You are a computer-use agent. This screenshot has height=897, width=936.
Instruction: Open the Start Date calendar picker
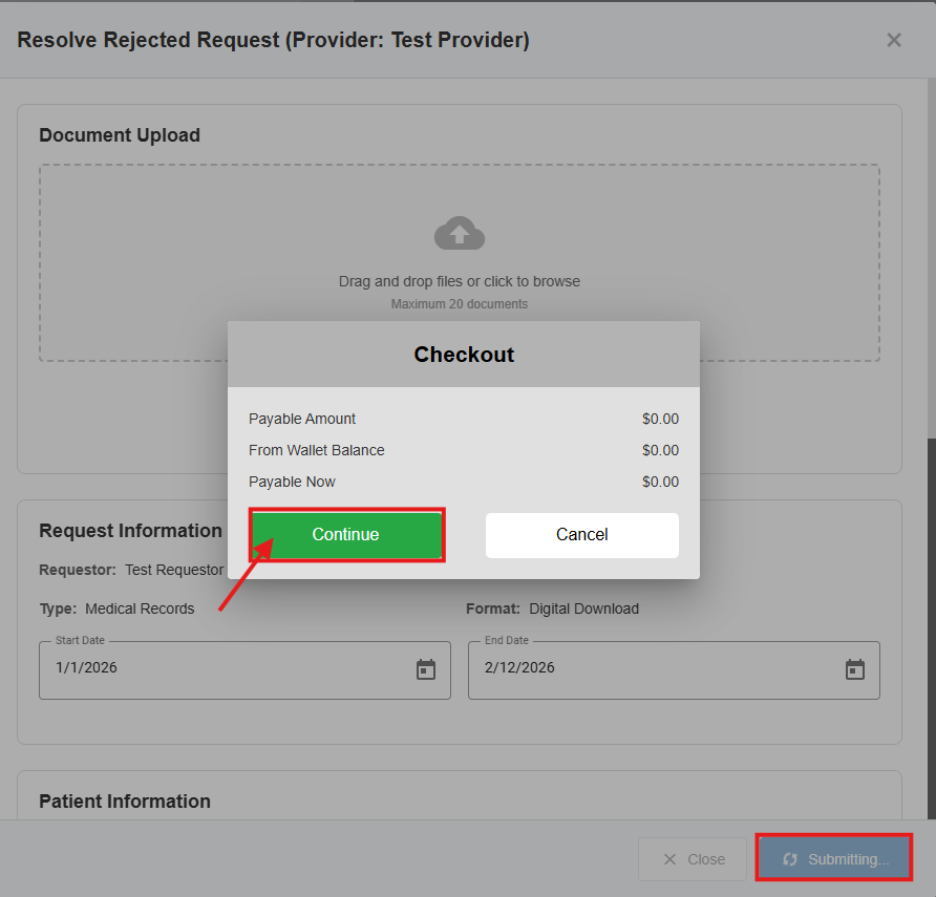[426, 670]
